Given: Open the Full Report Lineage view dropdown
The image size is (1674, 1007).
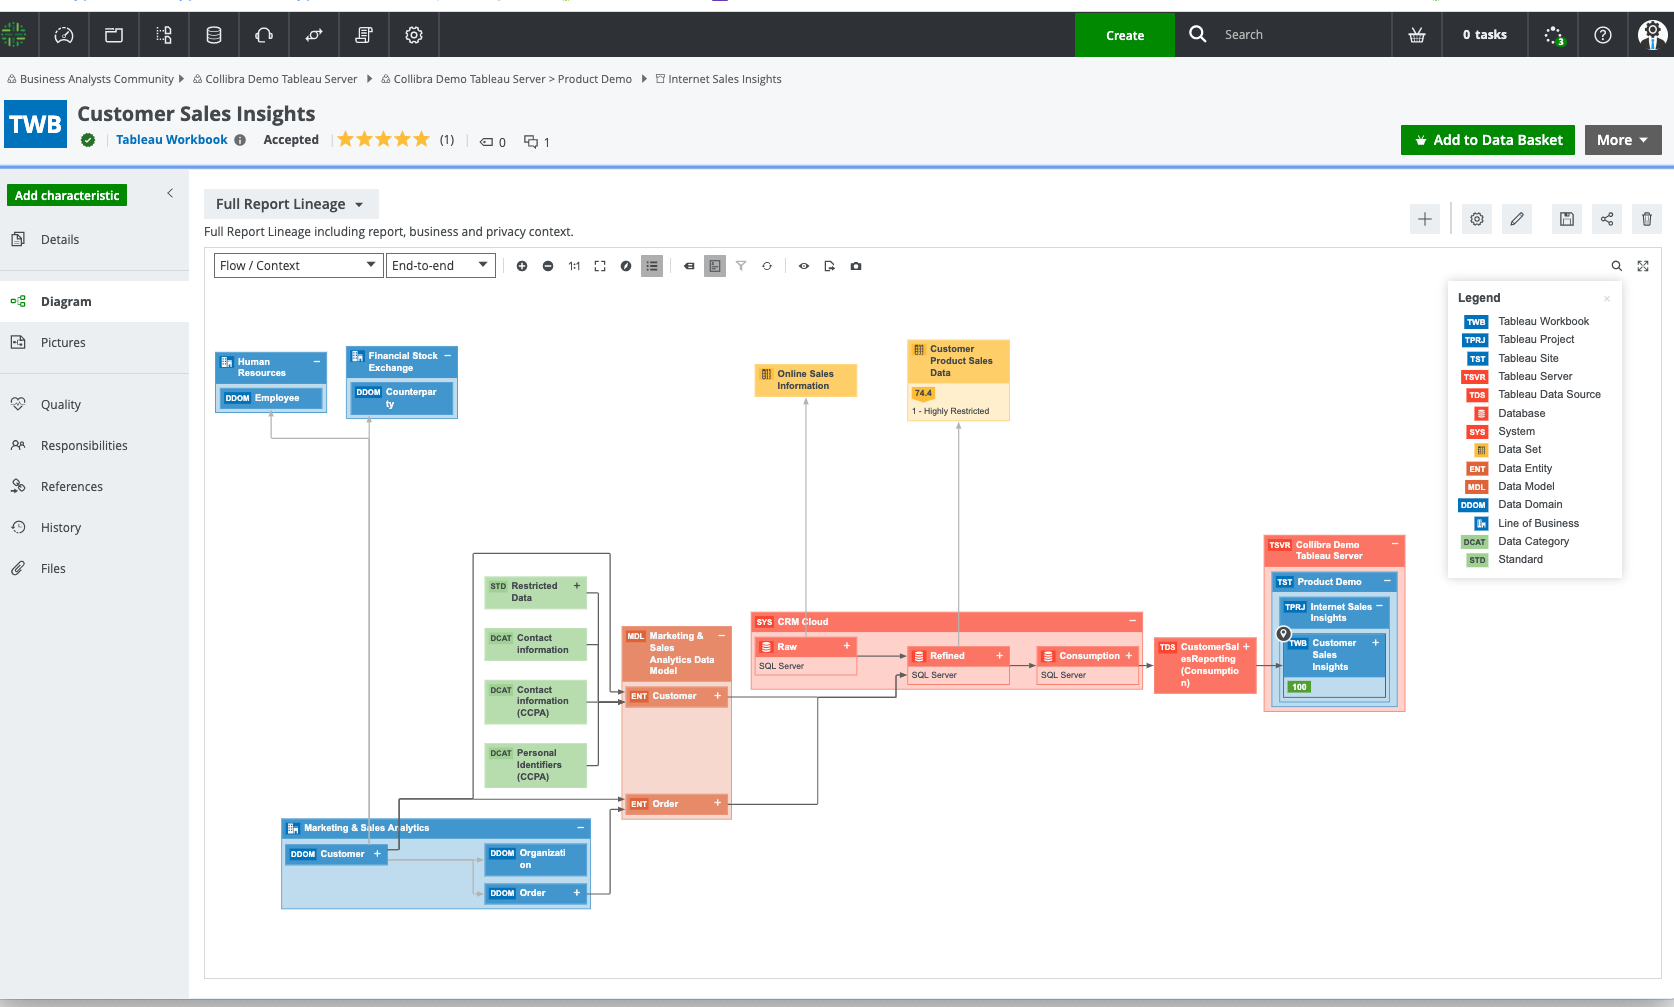Looking at the screenshot, I should pyautogui.click(x=291, y=204).
